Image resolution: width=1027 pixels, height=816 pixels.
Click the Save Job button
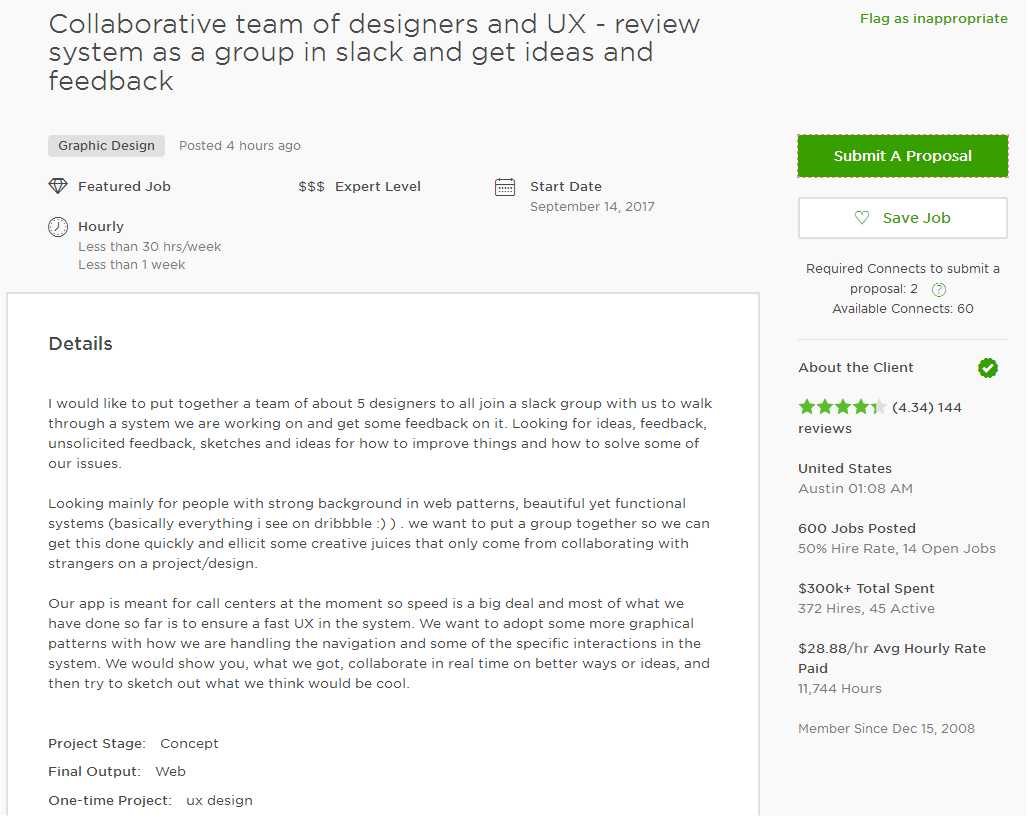pos(902,218)
